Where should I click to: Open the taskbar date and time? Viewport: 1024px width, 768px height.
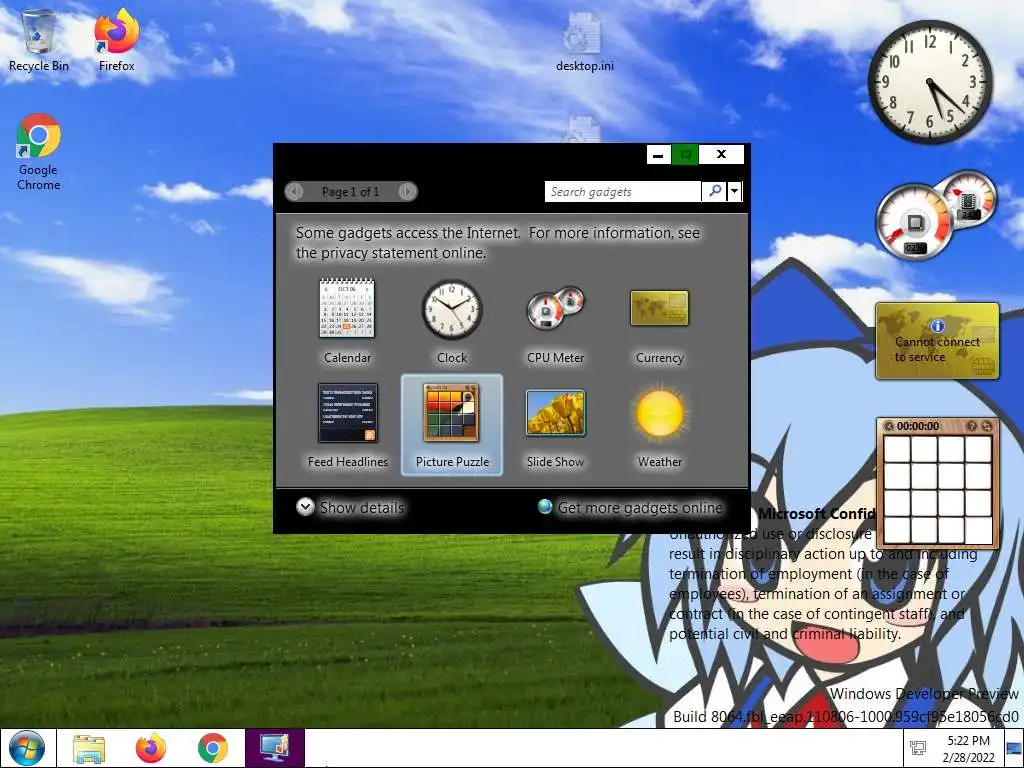coord(968,749)
